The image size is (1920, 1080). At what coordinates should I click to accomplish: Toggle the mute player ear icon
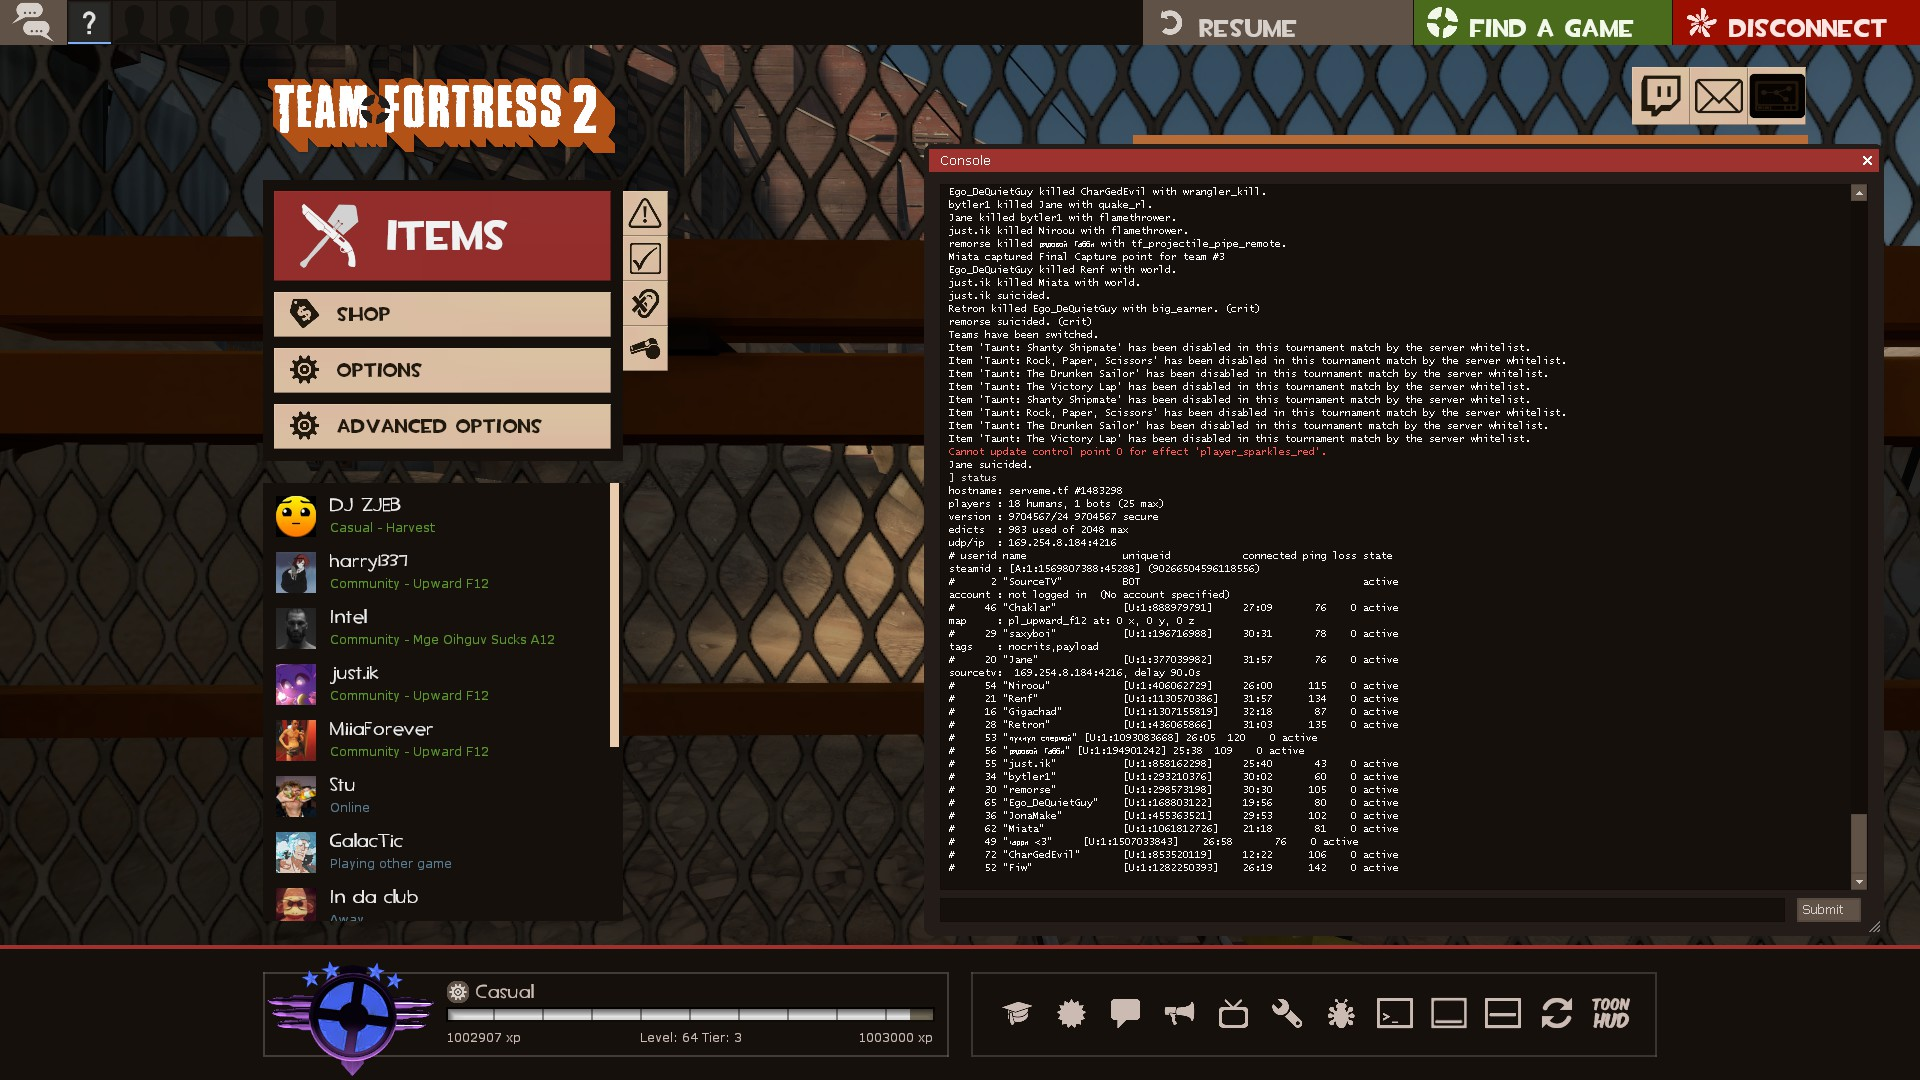pyautogui.click(x=645, y=304)
